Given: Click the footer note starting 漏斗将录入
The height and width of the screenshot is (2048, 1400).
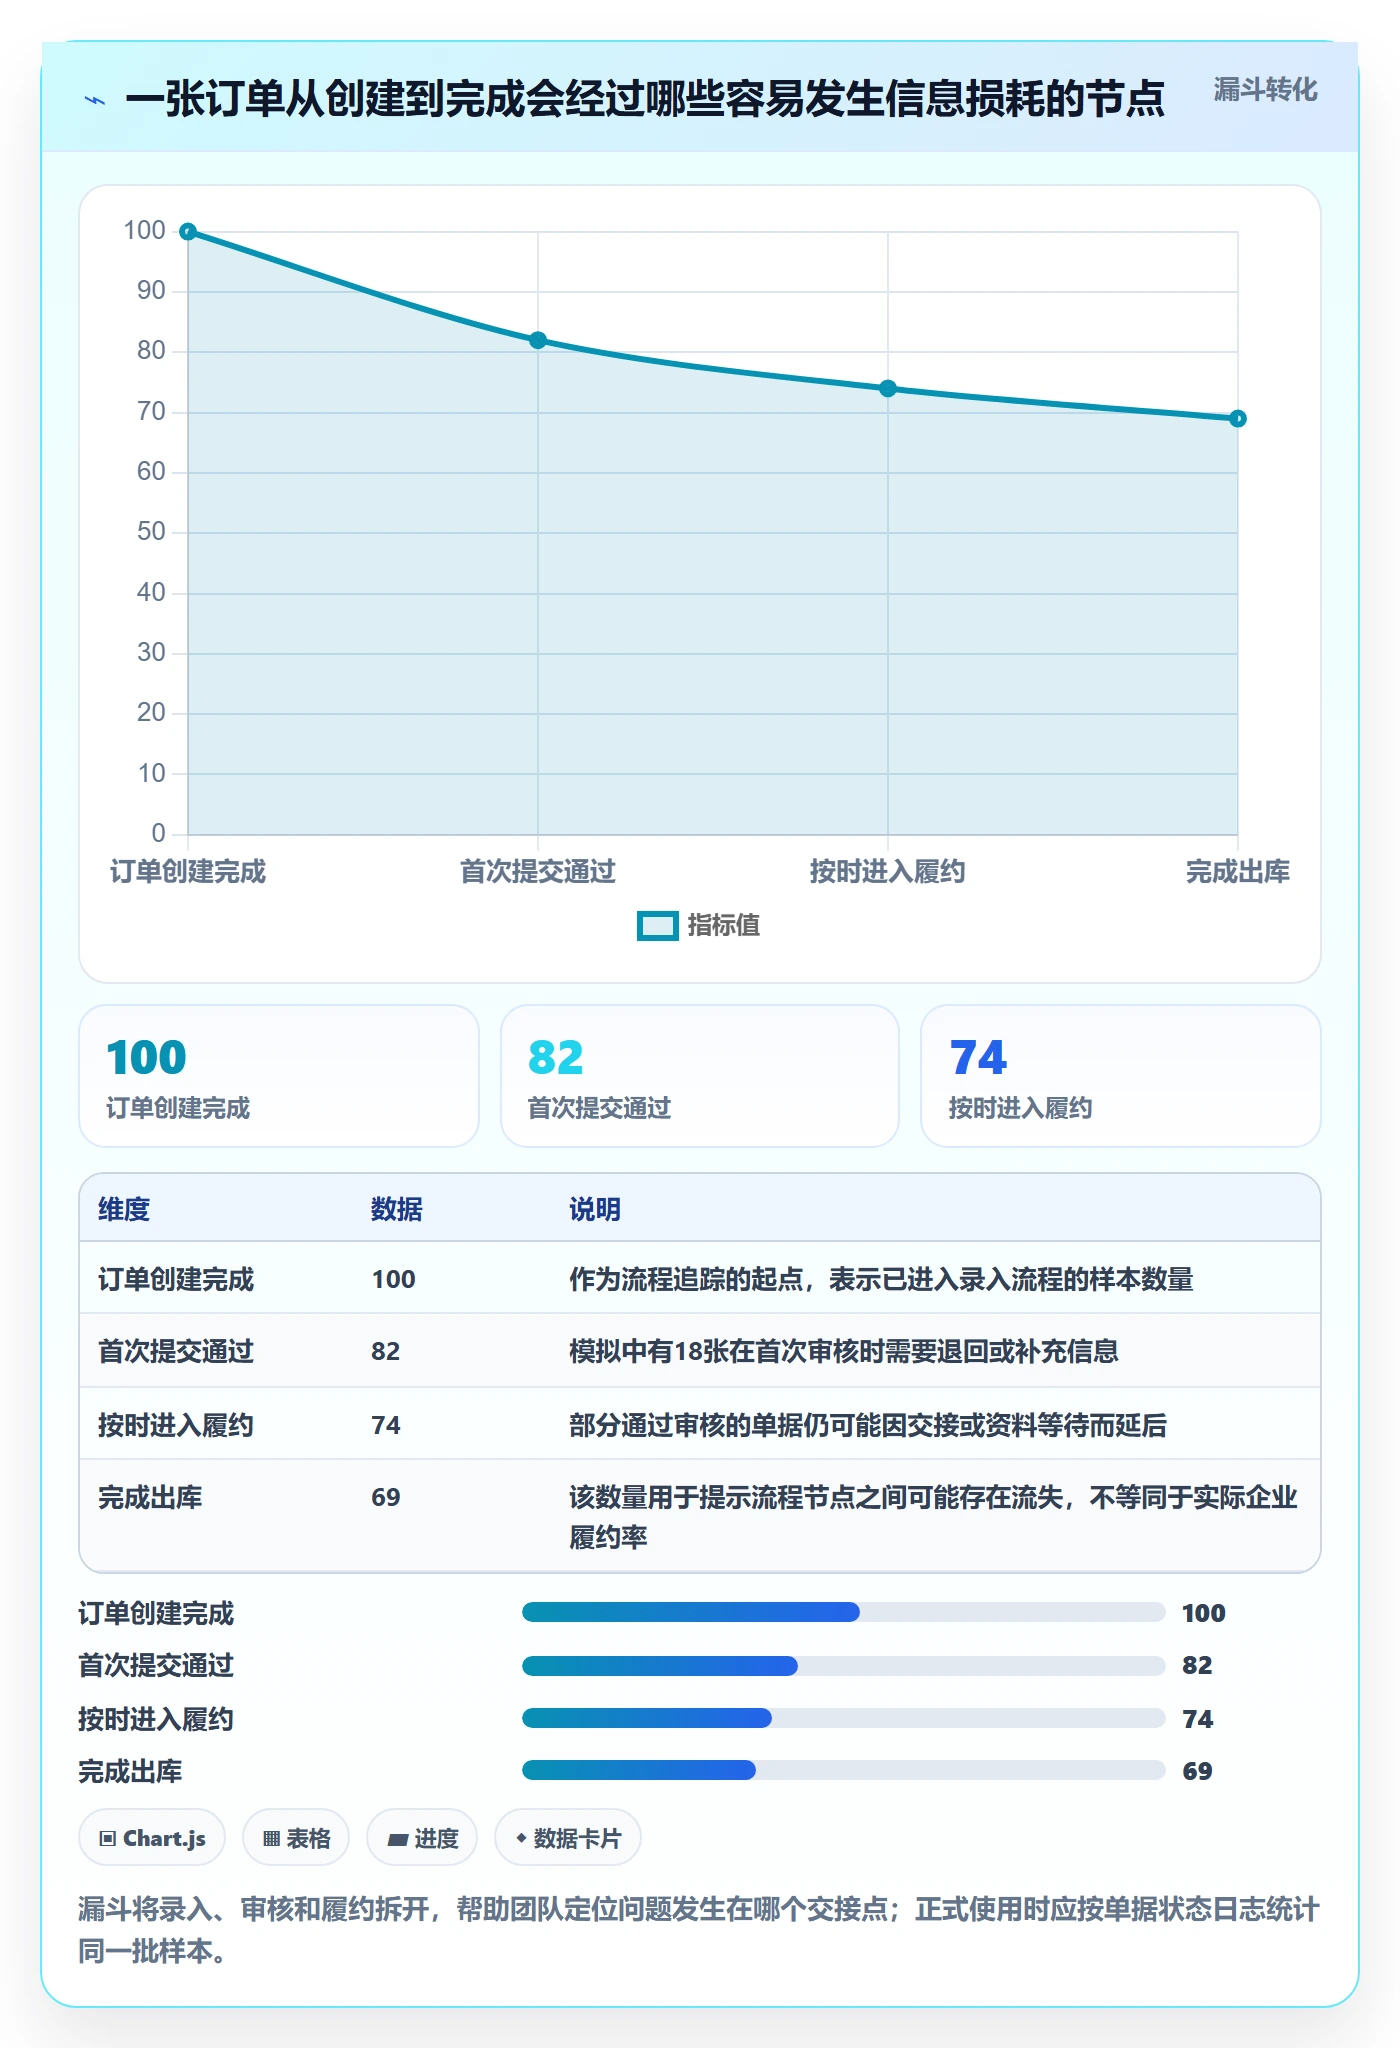Looking at the screenshot, I should click(699, 1930).
